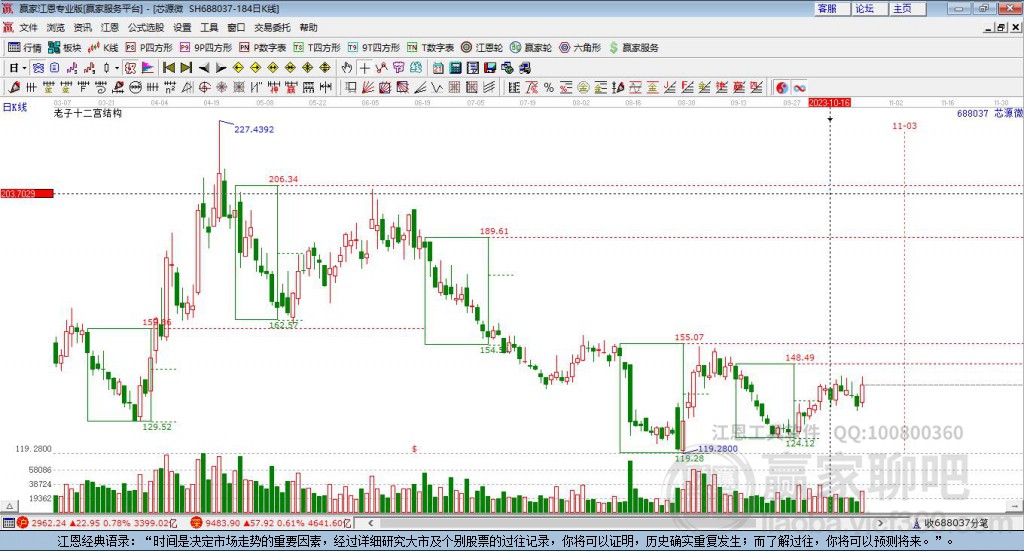The width and height of the screenshot is (1024, 551).
Task: Open the 江恩 menu
Action: (x=110, y=27)
